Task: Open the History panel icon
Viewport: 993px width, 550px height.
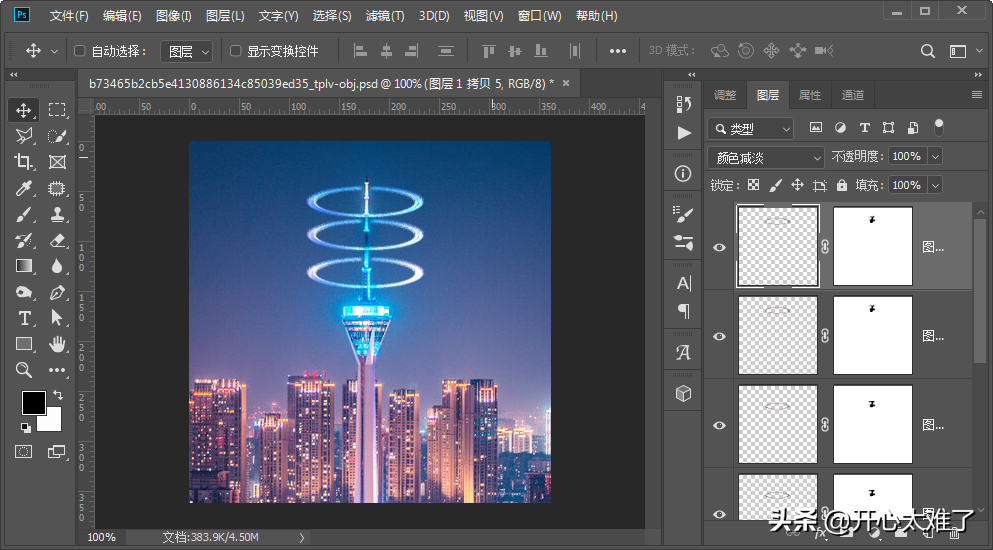Action: [683, 104]
